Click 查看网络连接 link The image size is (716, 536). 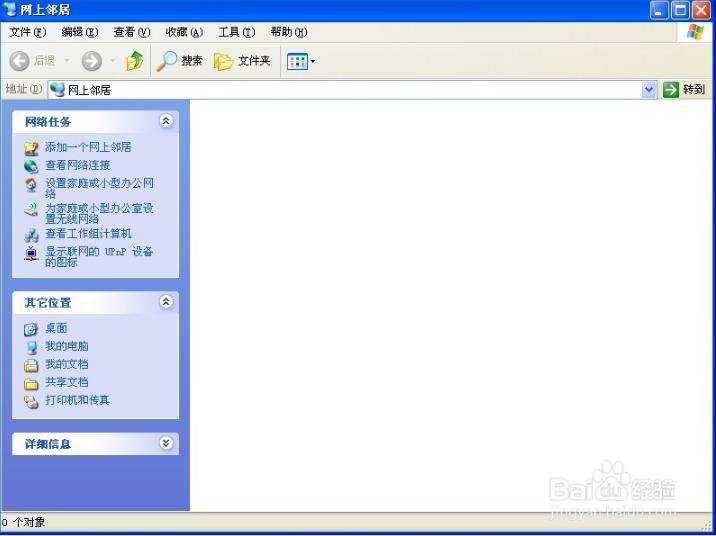[77, 165]
